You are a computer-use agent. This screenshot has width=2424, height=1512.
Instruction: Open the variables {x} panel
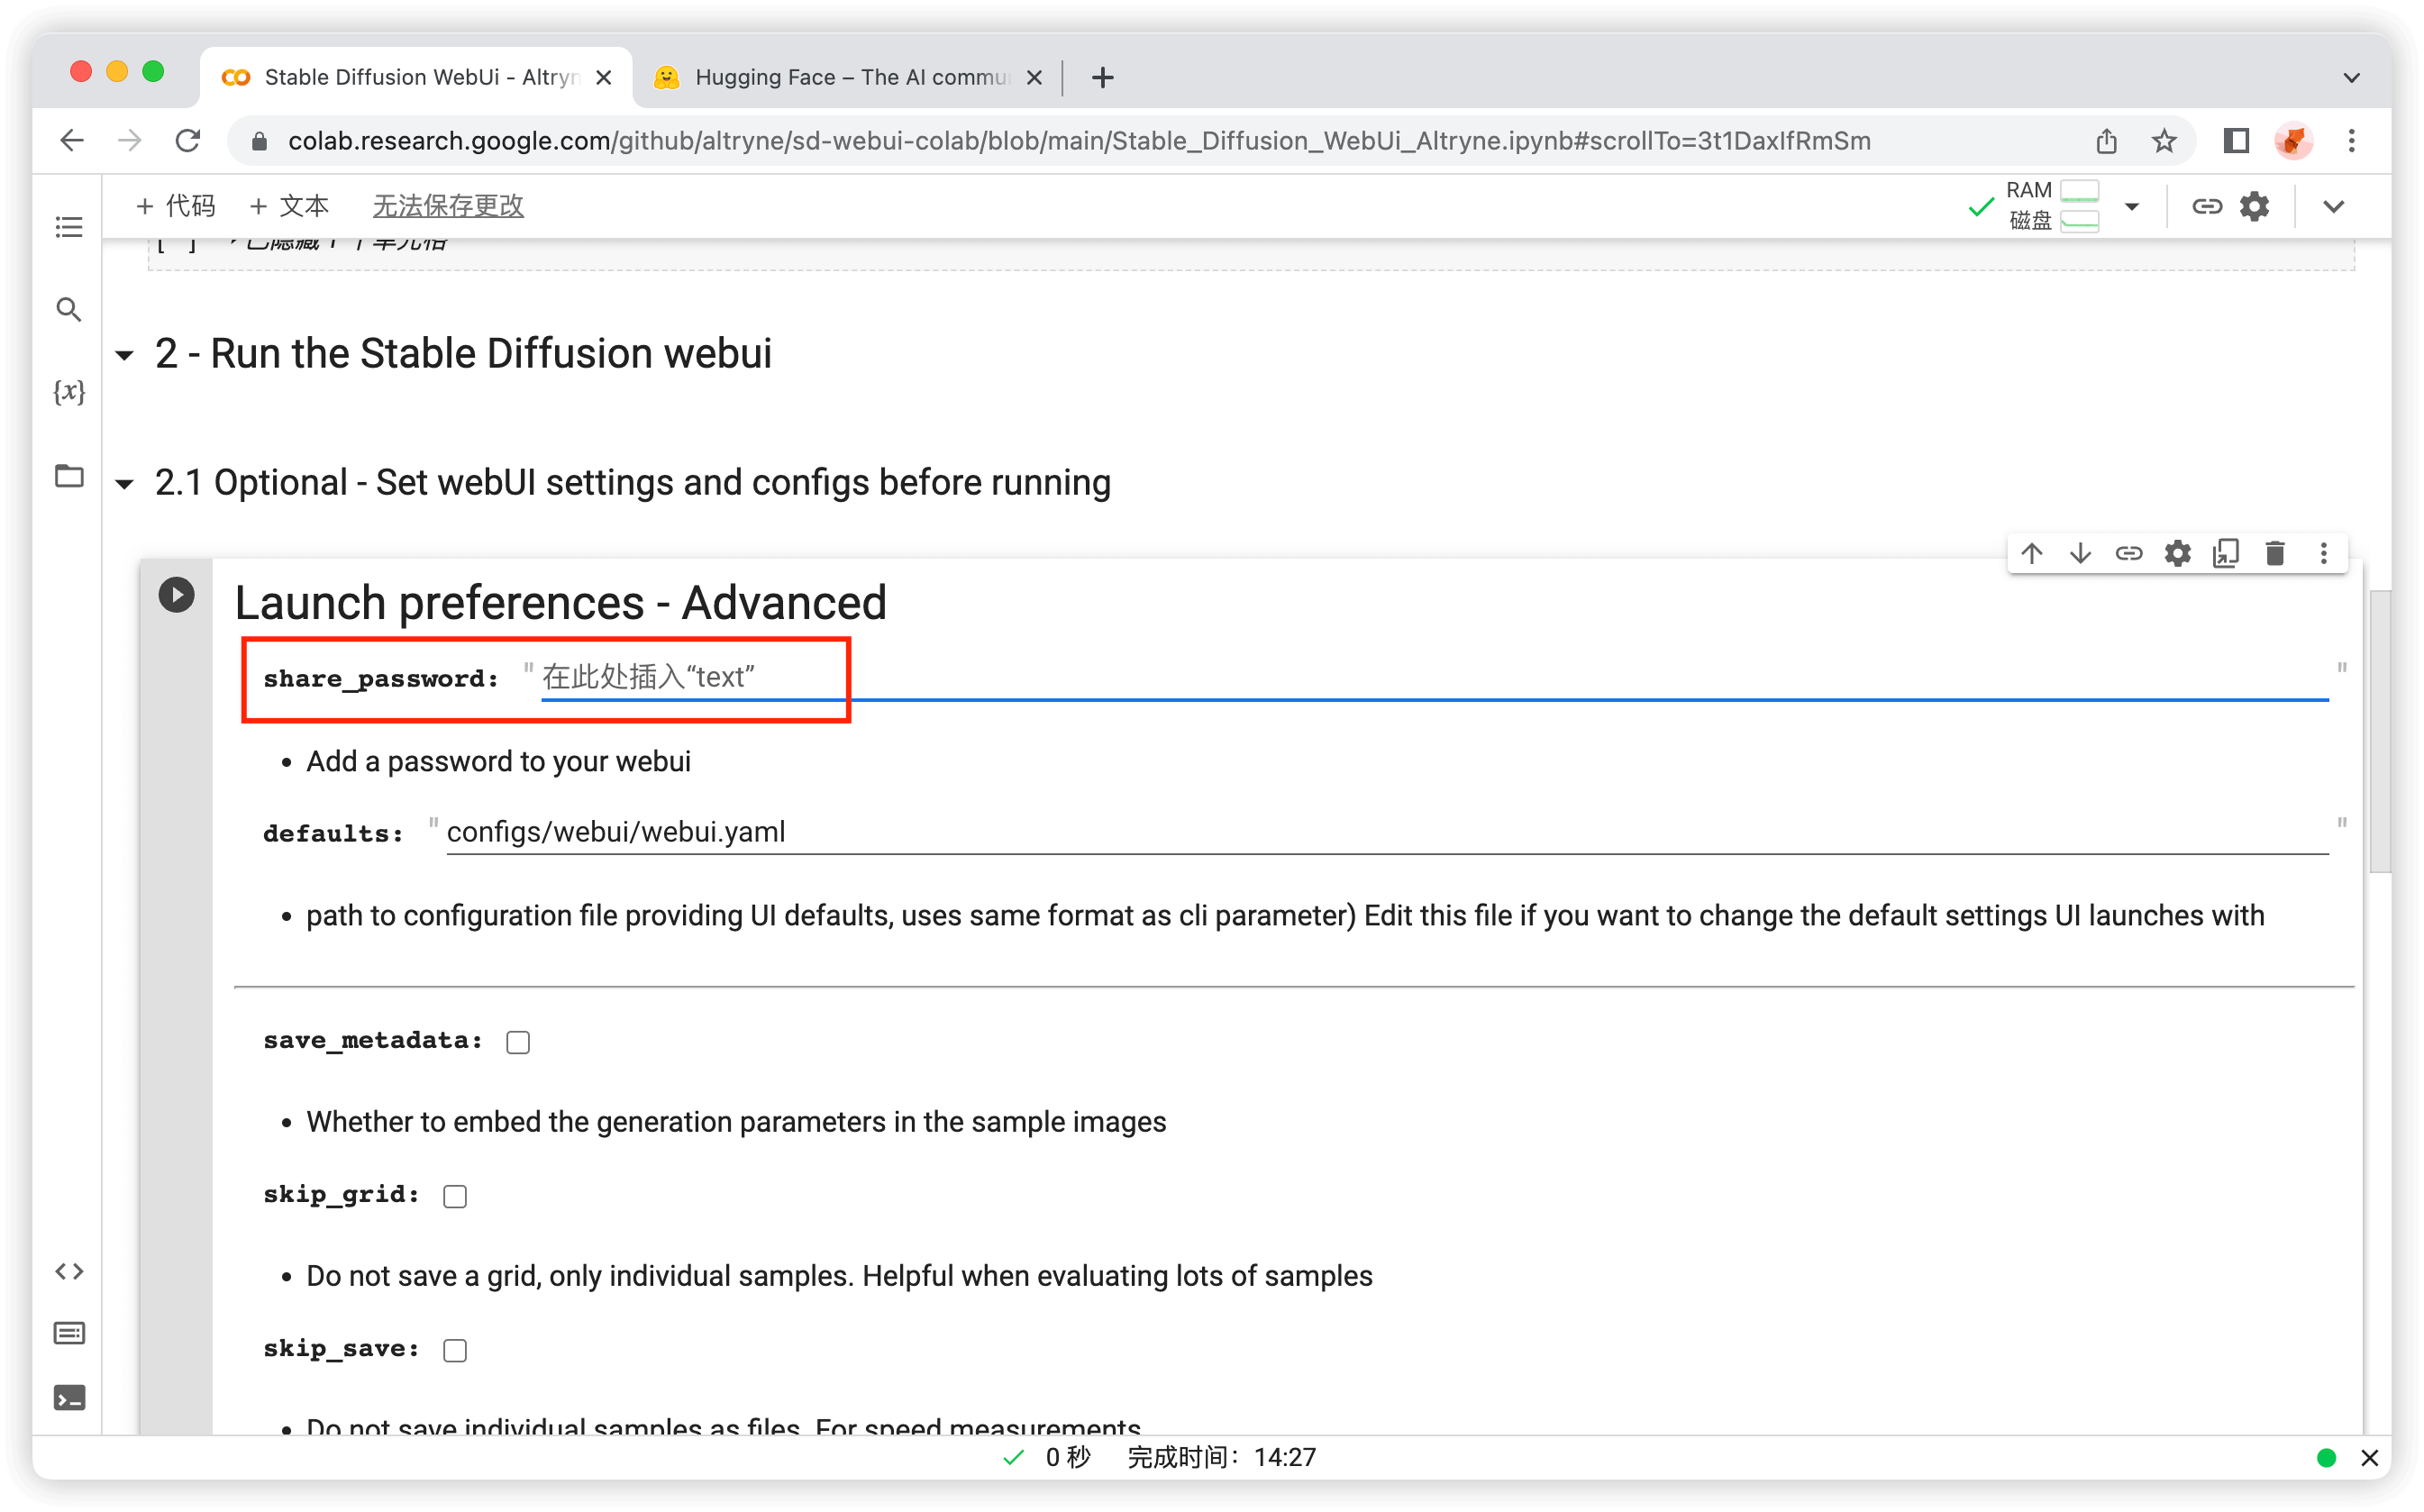(x=68, y=391)
